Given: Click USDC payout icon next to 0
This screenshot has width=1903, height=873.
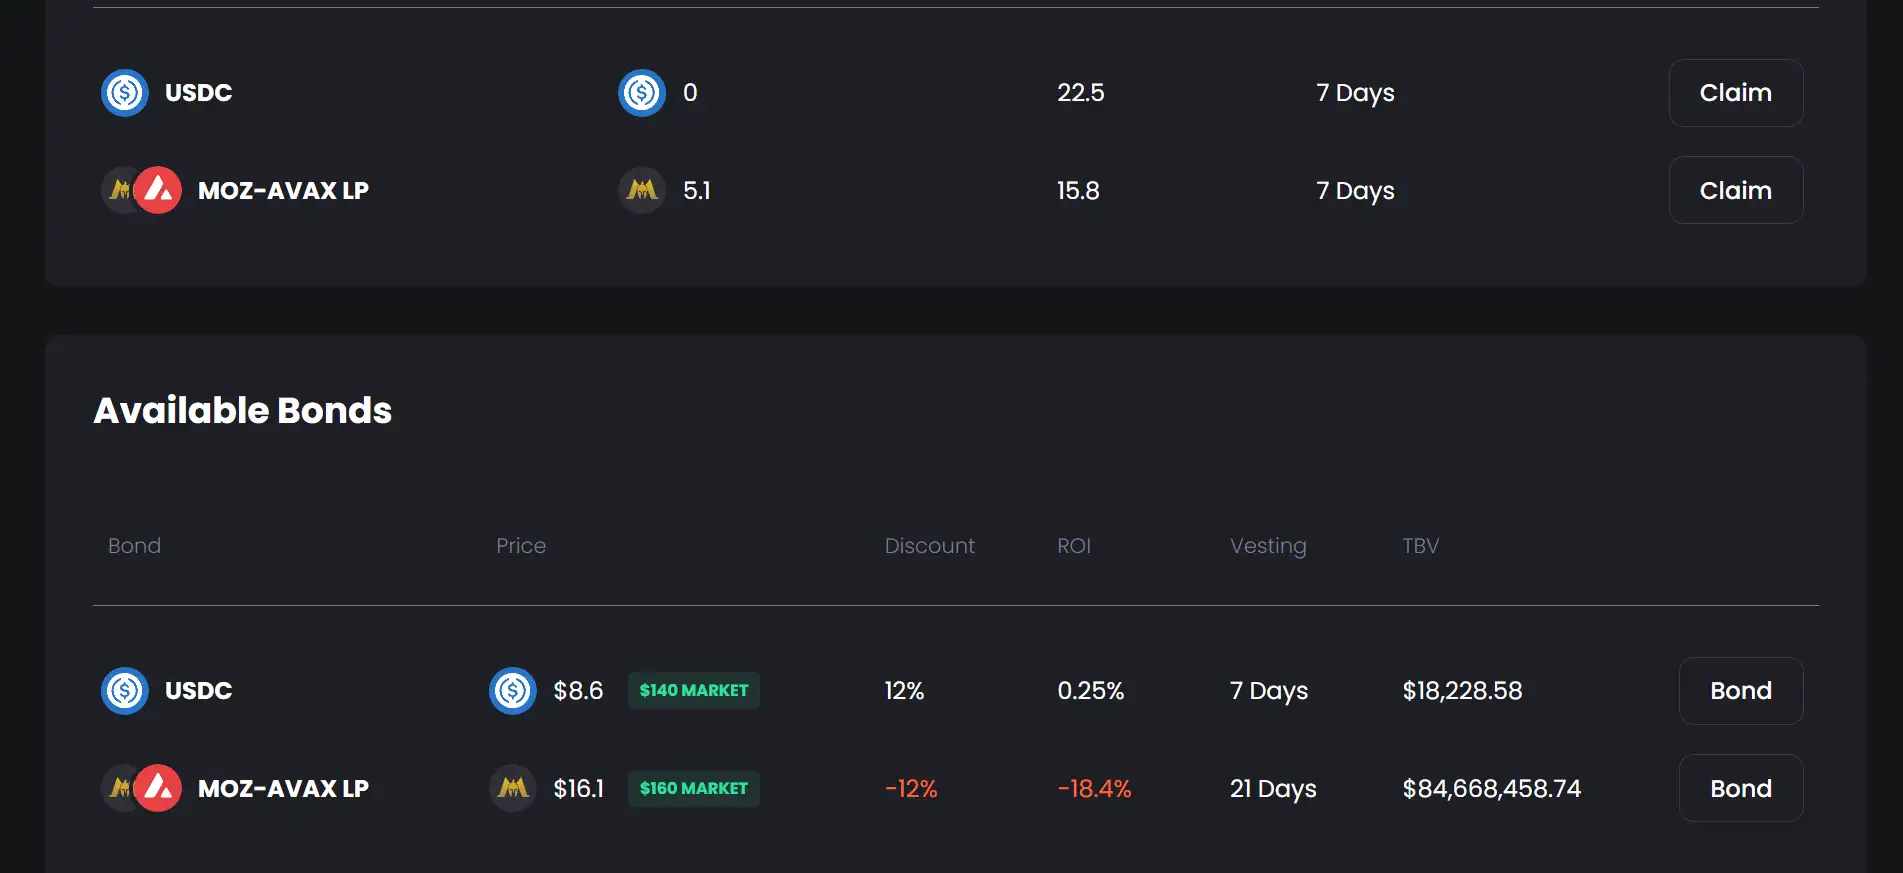Looking at the screenshot, I should tap(642, 93).
